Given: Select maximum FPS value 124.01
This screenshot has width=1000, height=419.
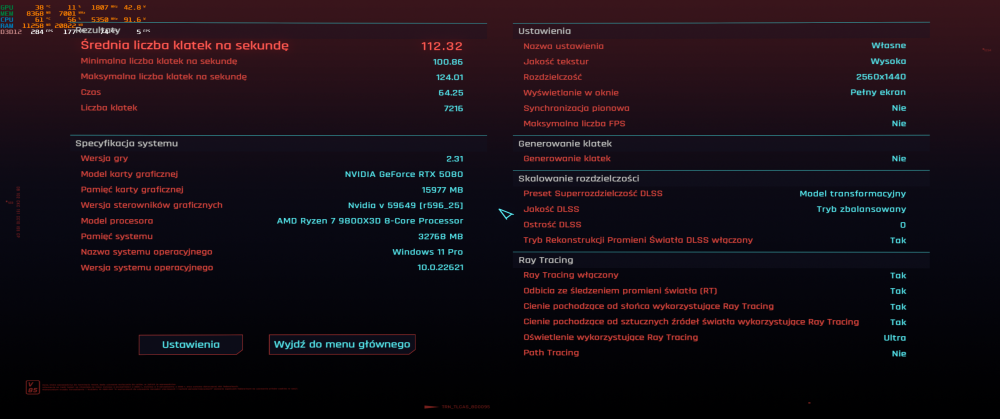Looking at the screenshot, I should (448, 77).
